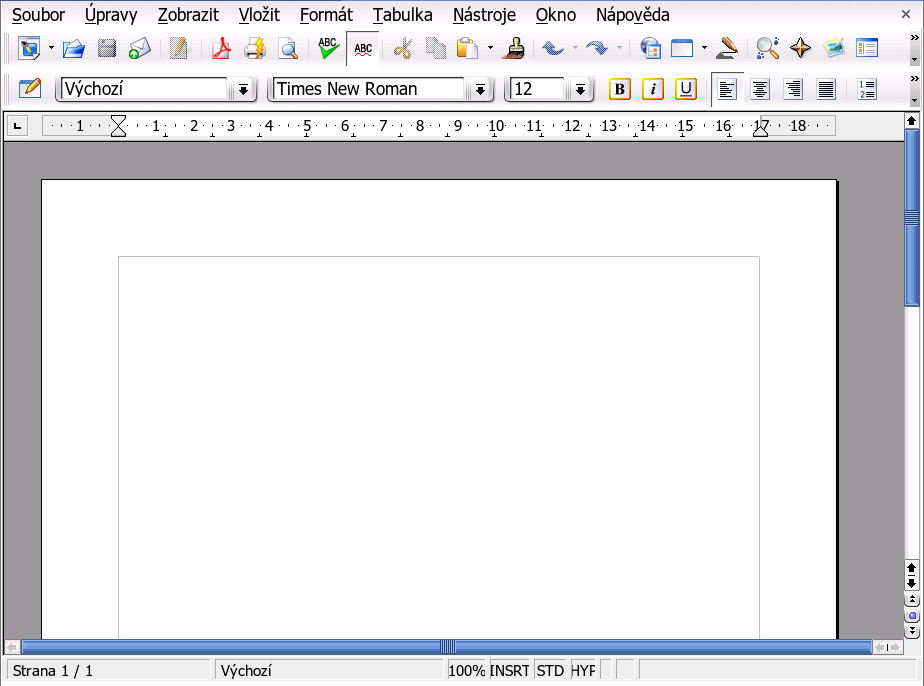
Task: Copy selection icon
Action: (435, 48)
